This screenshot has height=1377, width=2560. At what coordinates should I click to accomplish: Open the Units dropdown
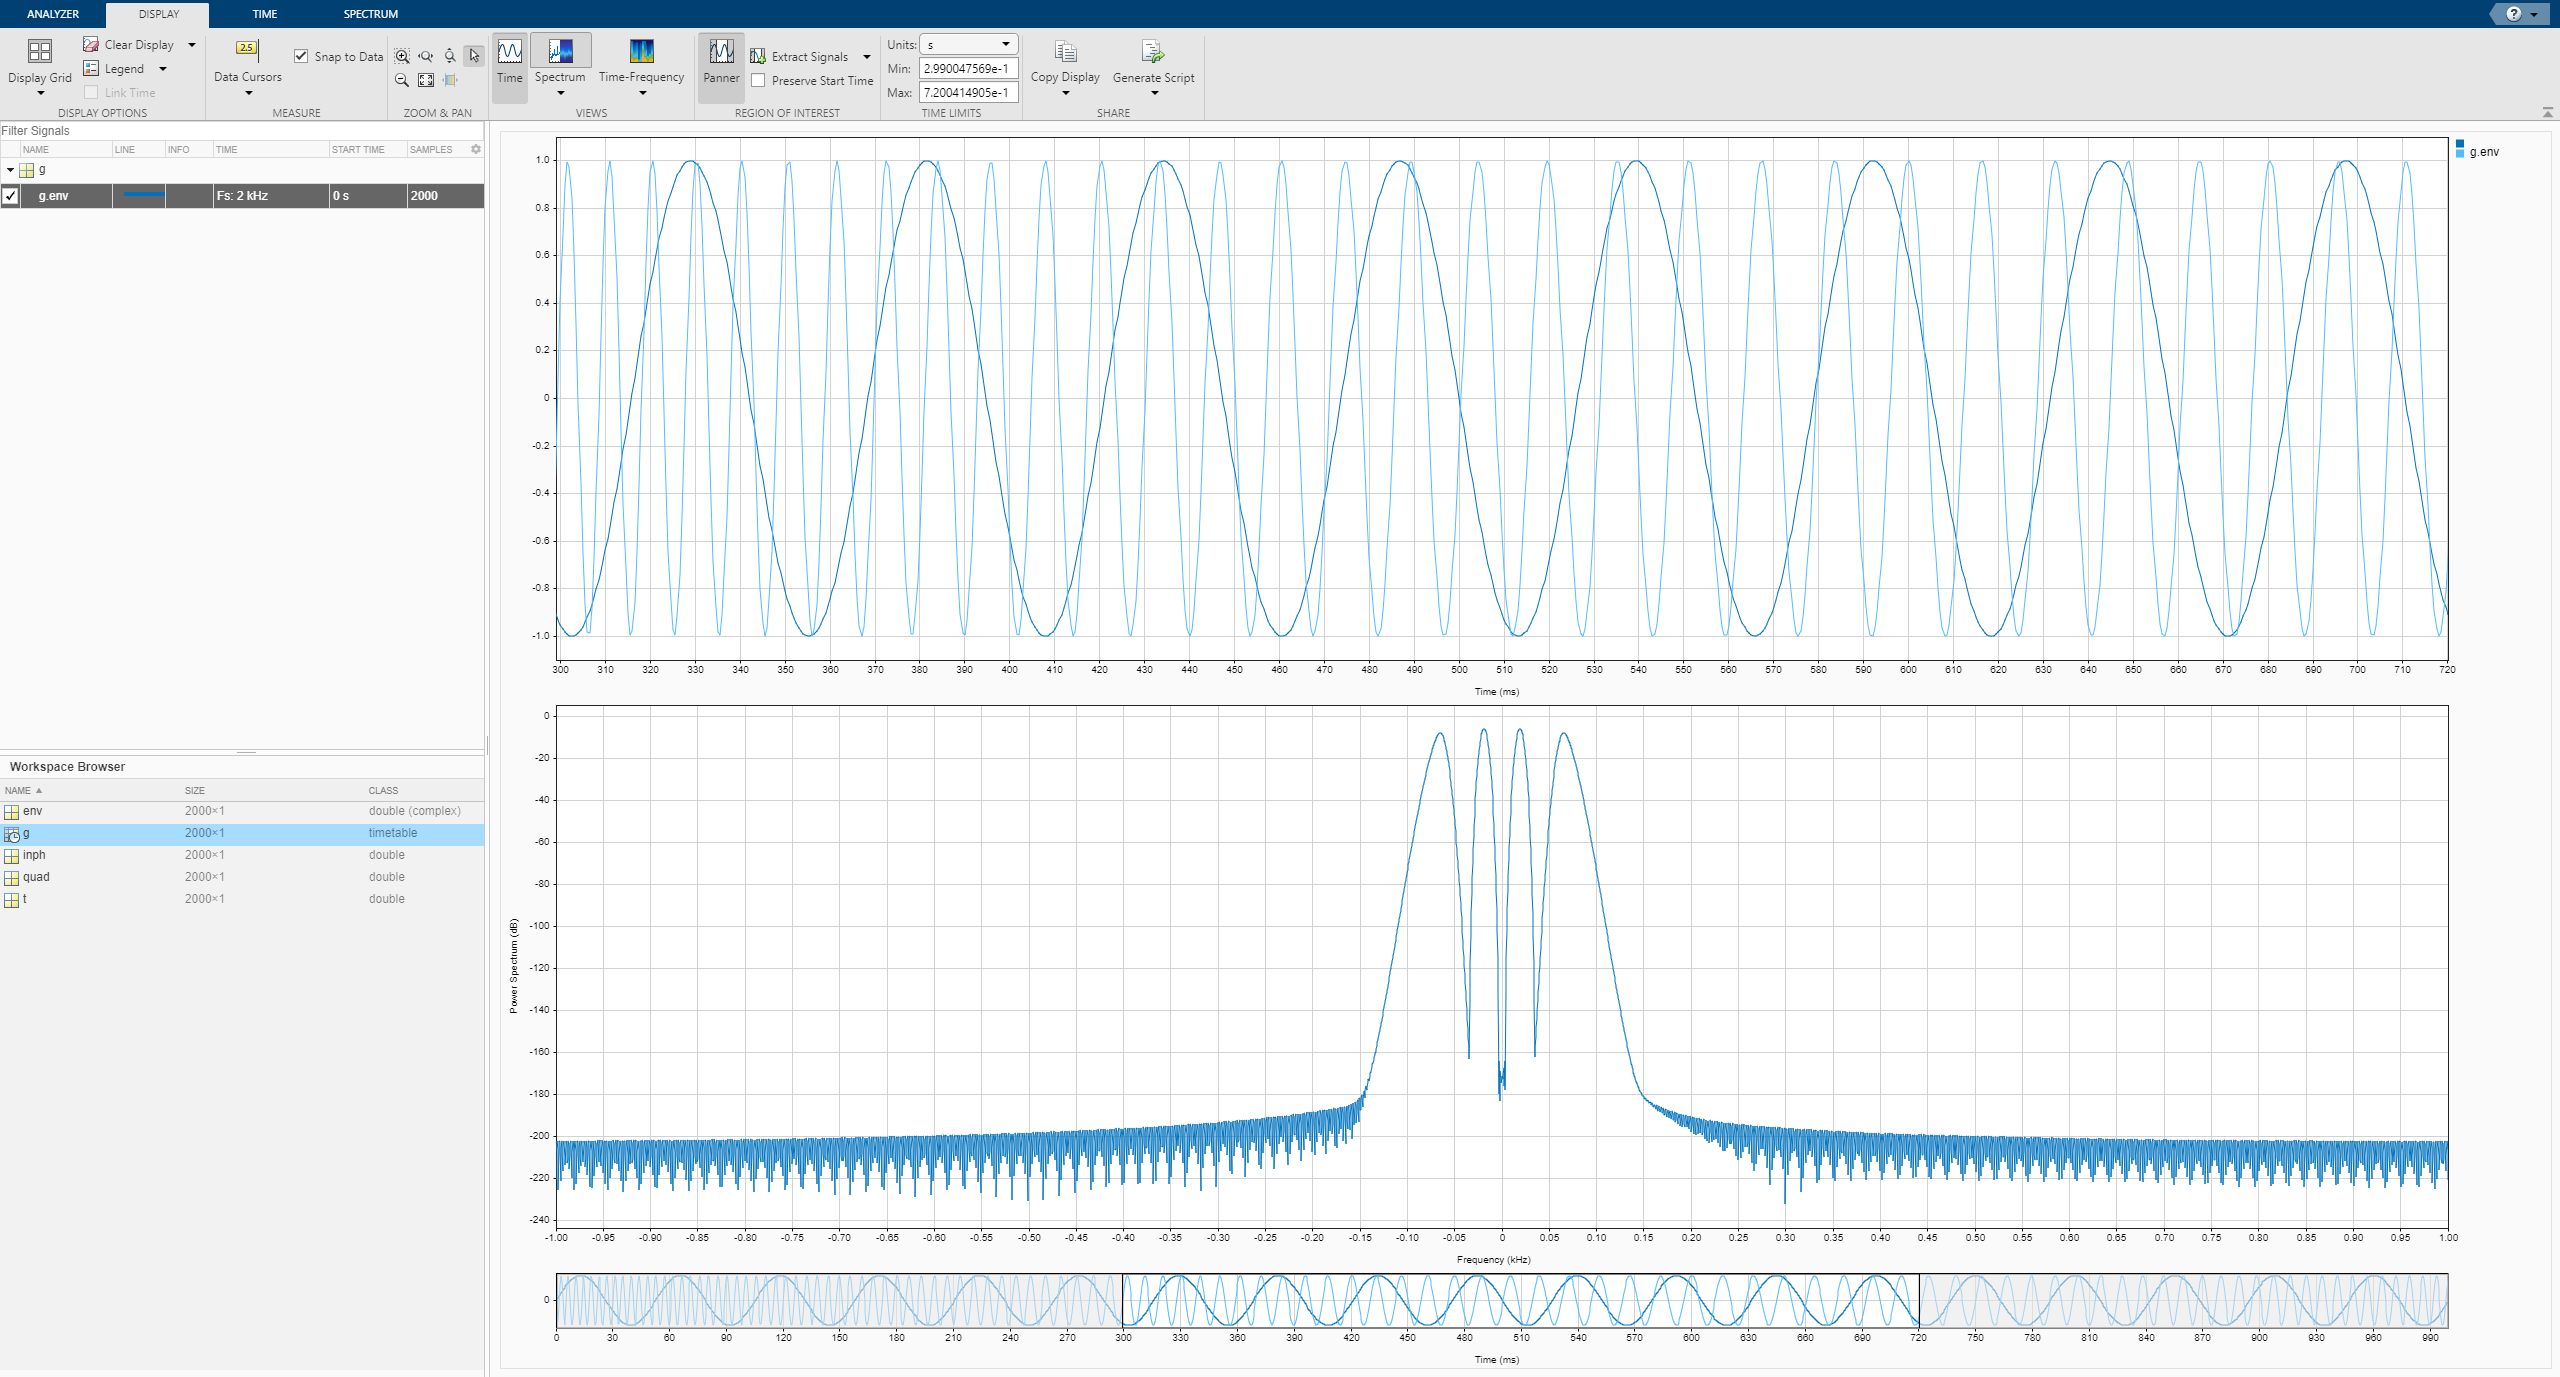(x=968, y=45)
